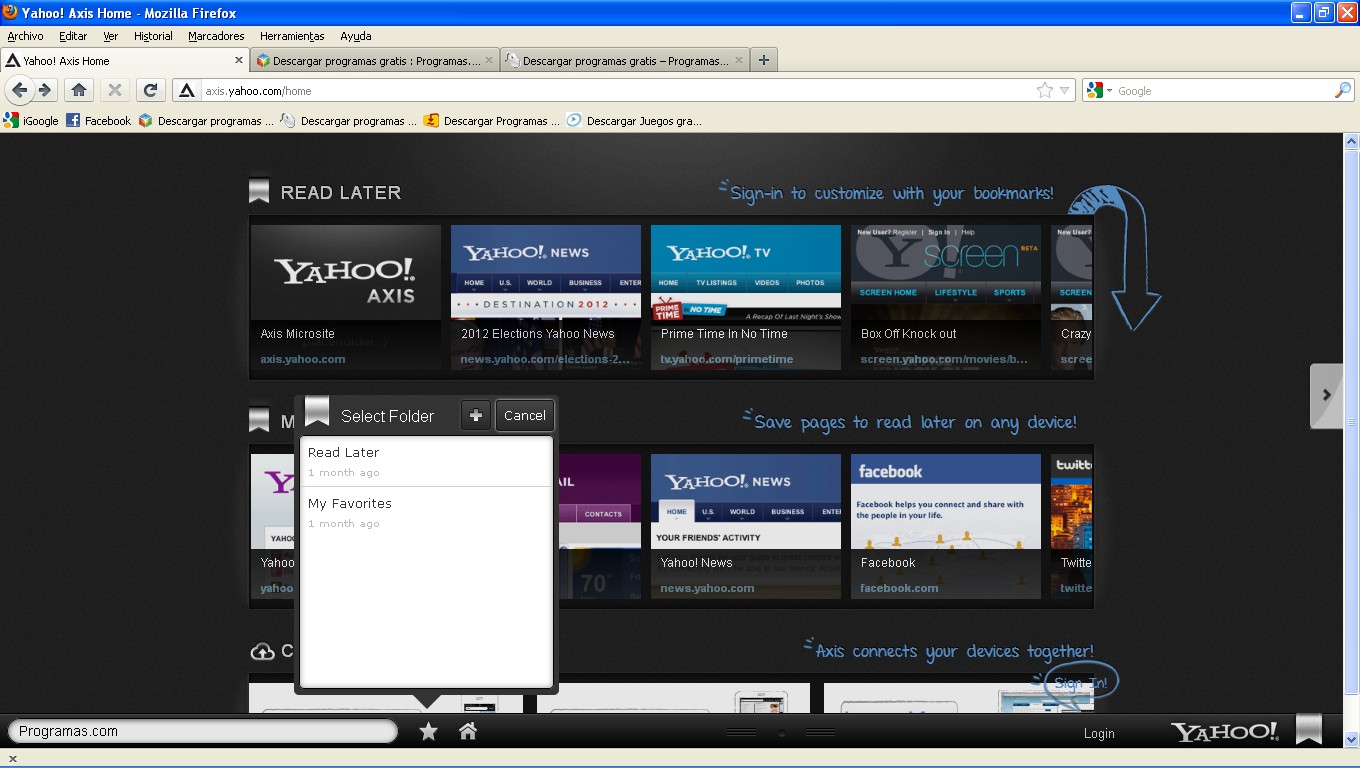Image resolution: width=1360 pixels, height=768 pixels.
Task: Click the Select Folder bookmark ribbon icon
Action: pyautogui.click(x=317, y=411)
